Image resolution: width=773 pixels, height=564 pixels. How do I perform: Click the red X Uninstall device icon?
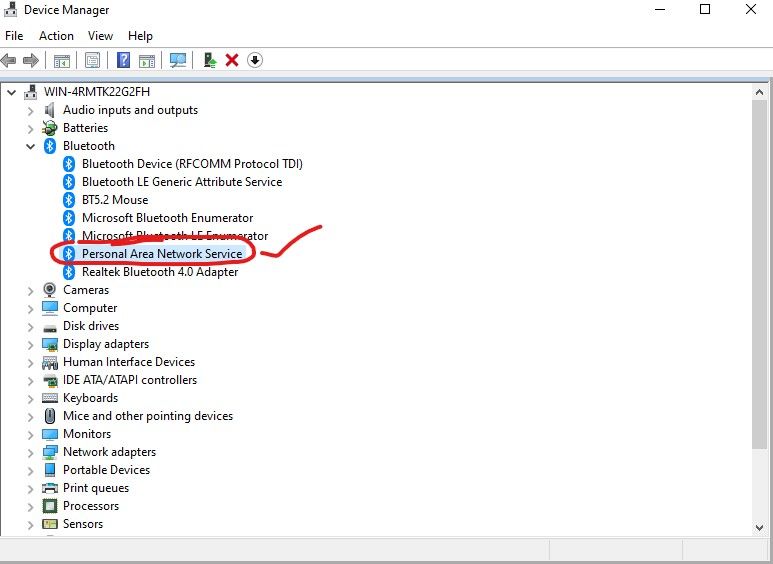[x=232, y=60]
